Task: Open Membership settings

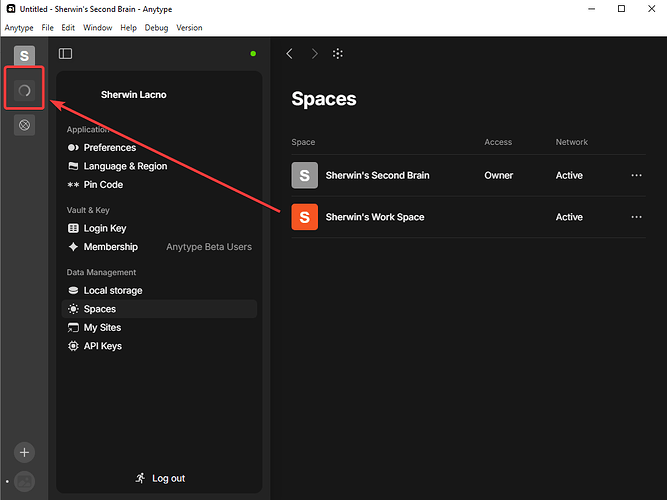Action: pos(159,247)
